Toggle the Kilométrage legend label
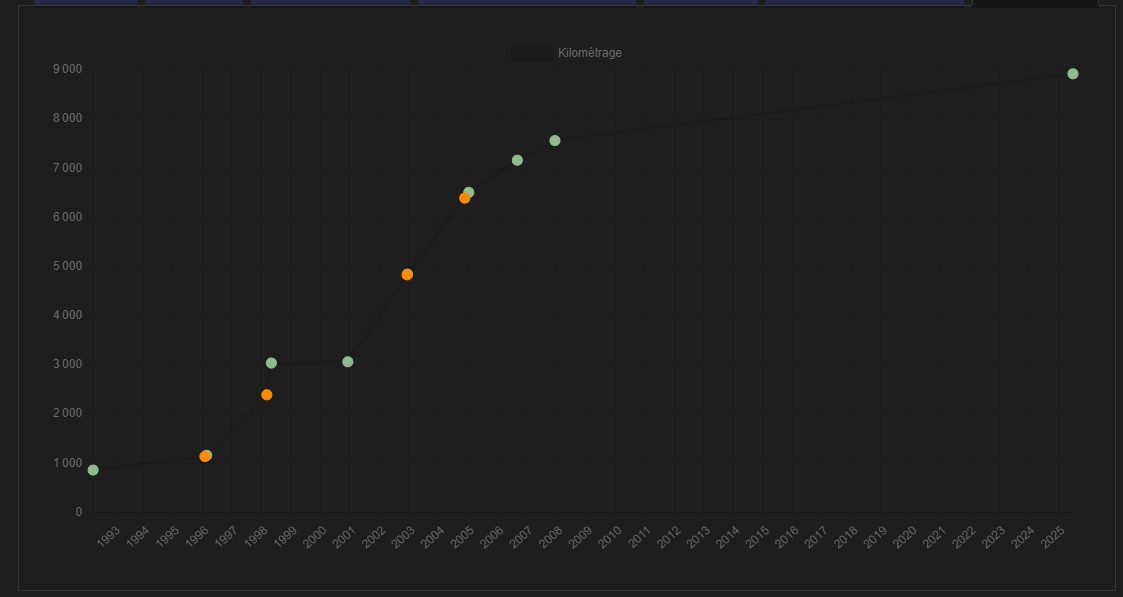Viewport: 1123px width, 597px height. [589, 53]
